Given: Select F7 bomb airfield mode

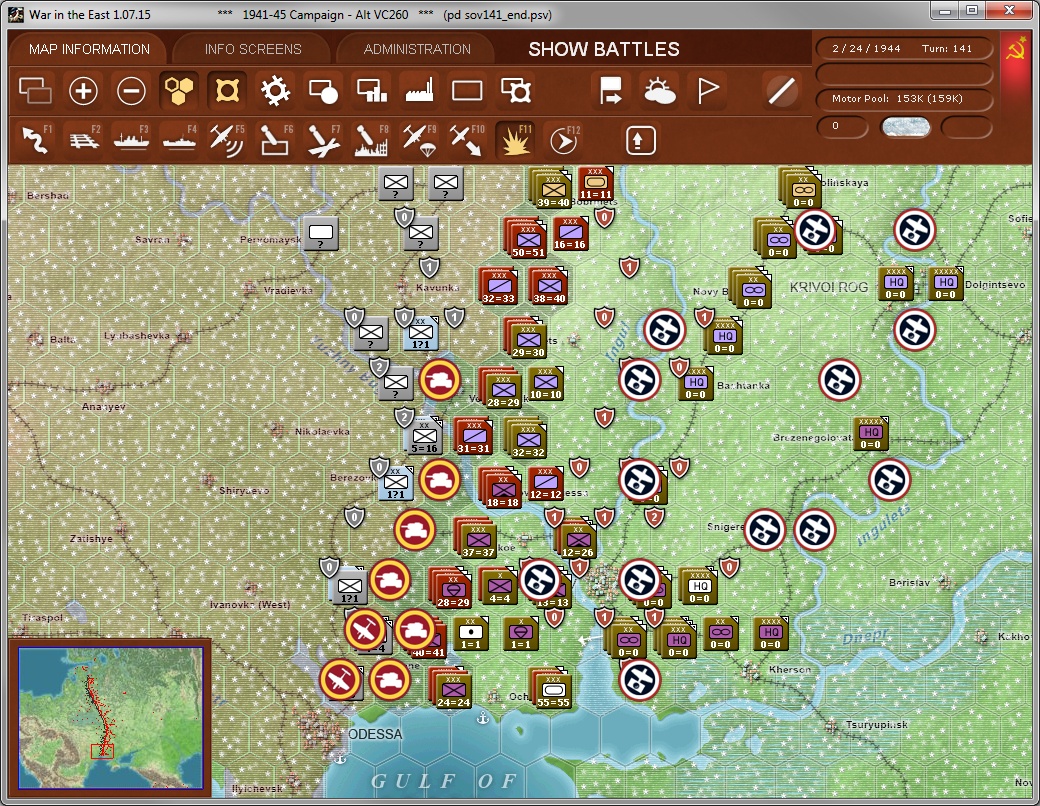Looking at the screenshot, I should pos(323,140).
